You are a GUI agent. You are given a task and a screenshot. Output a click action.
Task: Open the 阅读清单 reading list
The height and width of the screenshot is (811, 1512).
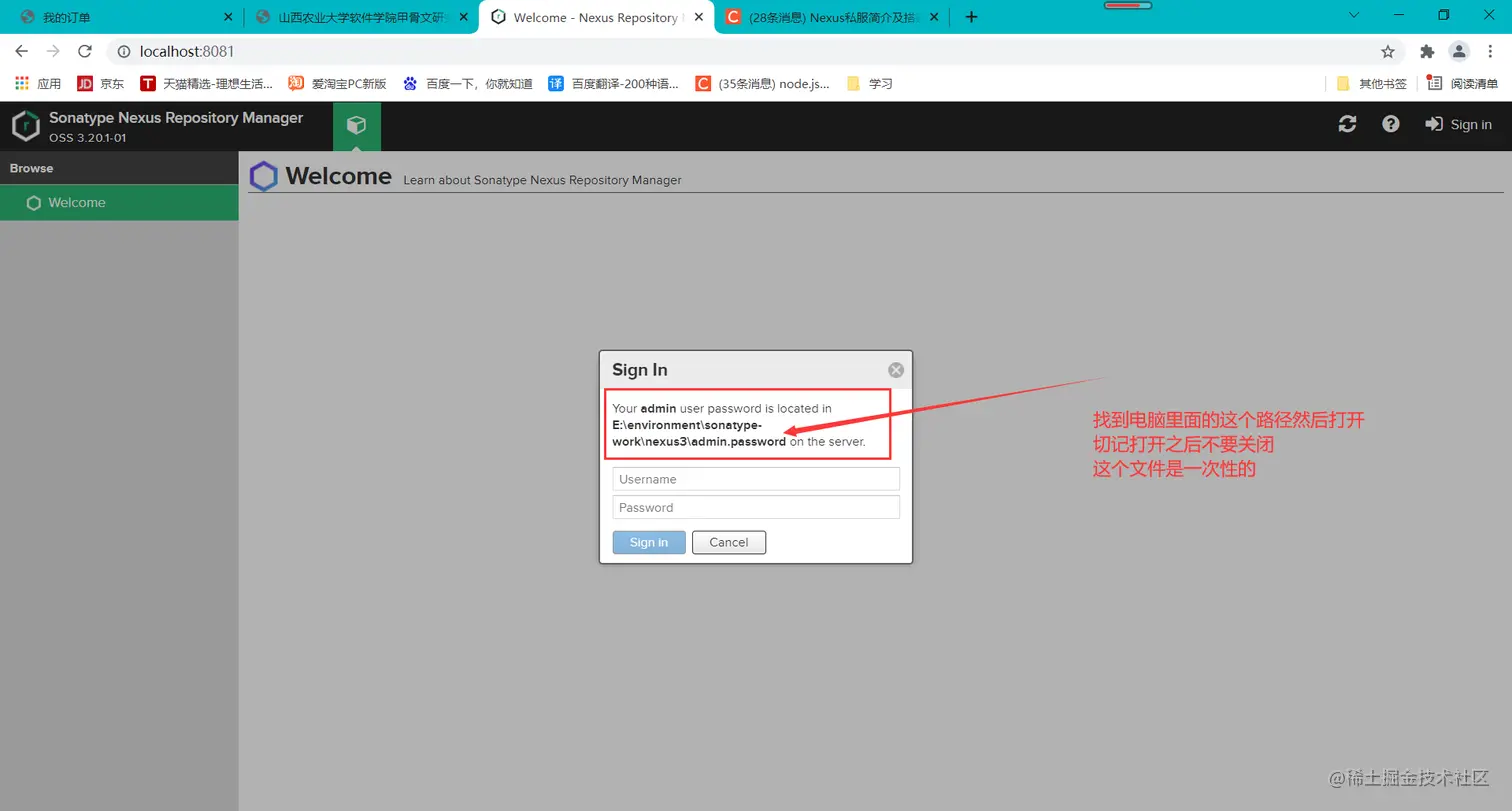(x=1463, y=84)
